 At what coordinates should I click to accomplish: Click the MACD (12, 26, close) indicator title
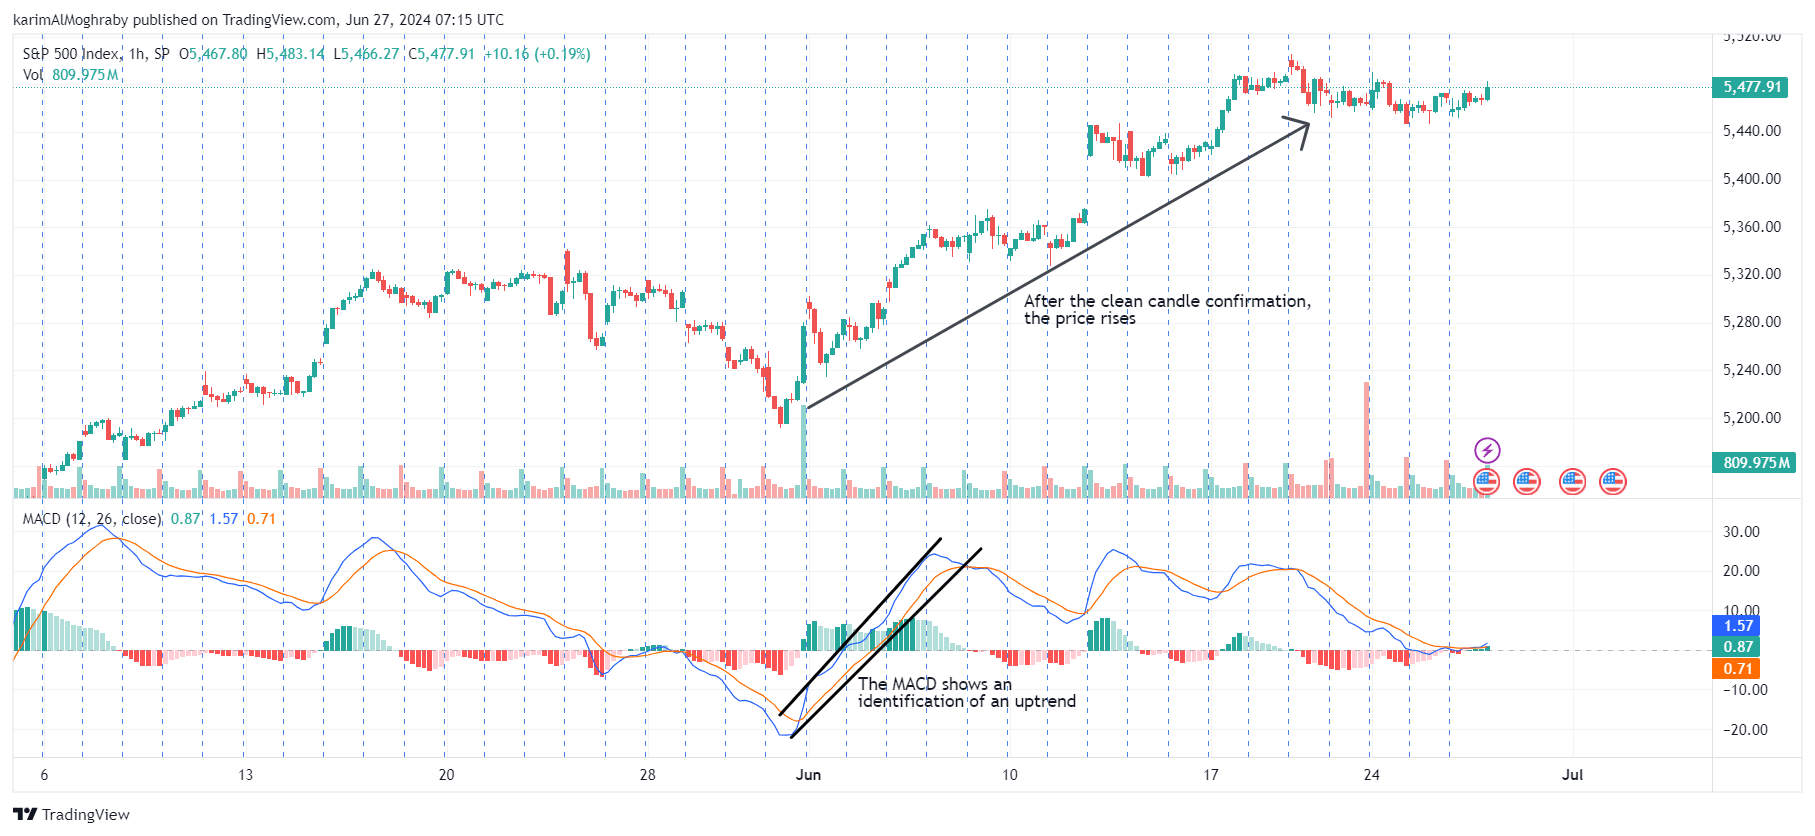click(92, 519)
